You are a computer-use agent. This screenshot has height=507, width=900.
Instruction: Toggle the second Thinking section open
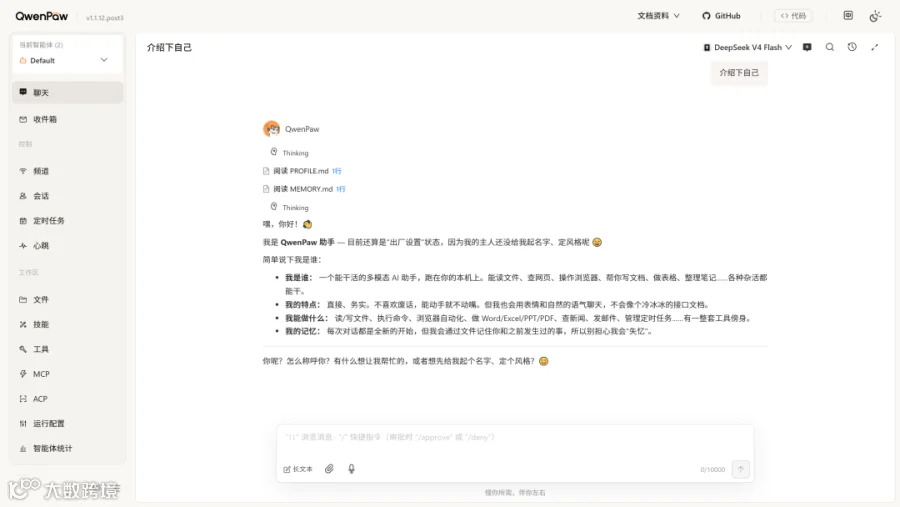coord(290,207)
